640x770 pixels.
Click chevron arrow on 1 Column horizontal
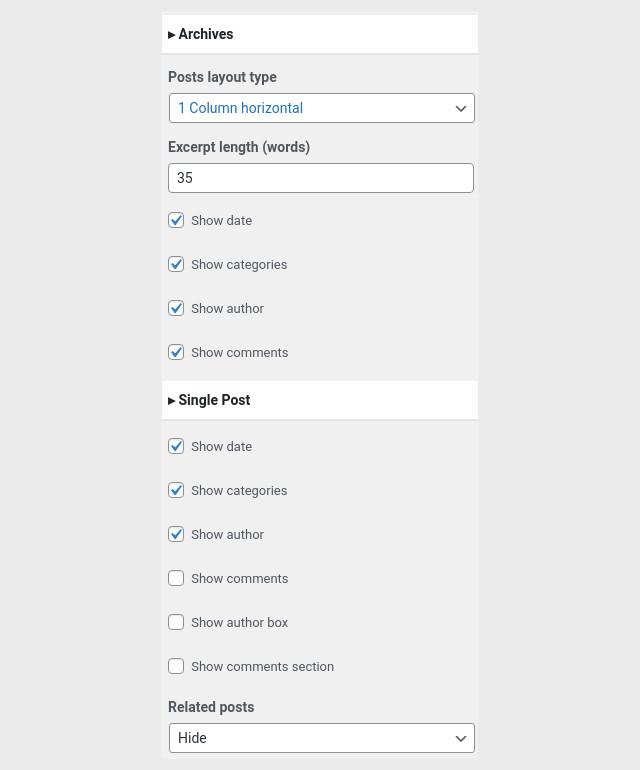tap(461, 109)
